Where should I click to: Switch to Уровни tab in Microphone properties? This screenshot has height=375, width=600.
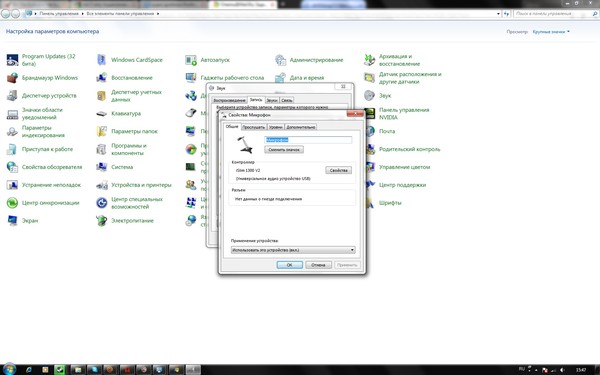[276, 127]
